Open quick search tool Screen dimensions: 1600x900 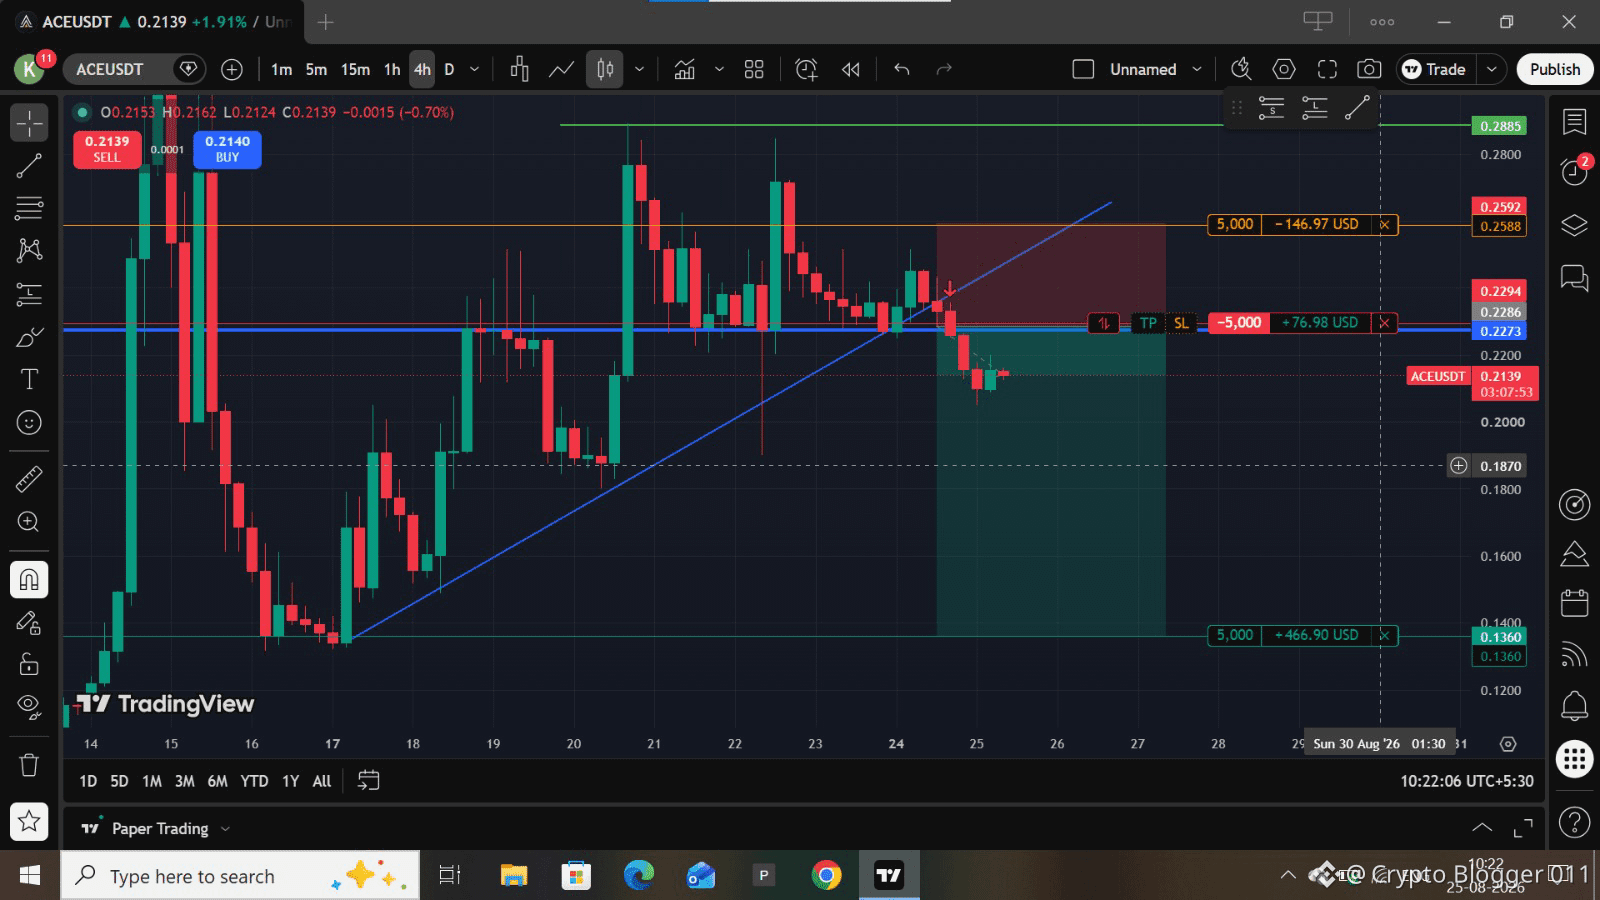tap(1241, 69)
